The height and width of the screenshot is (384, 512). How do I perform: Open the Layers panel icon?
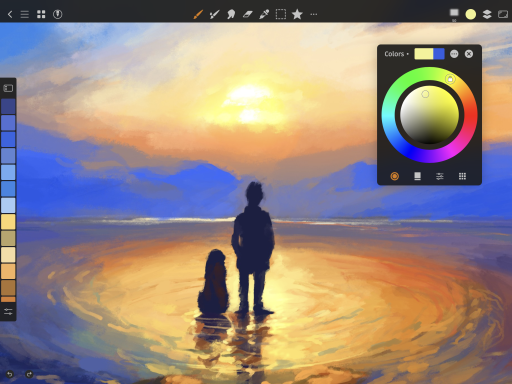coord(487,14)
